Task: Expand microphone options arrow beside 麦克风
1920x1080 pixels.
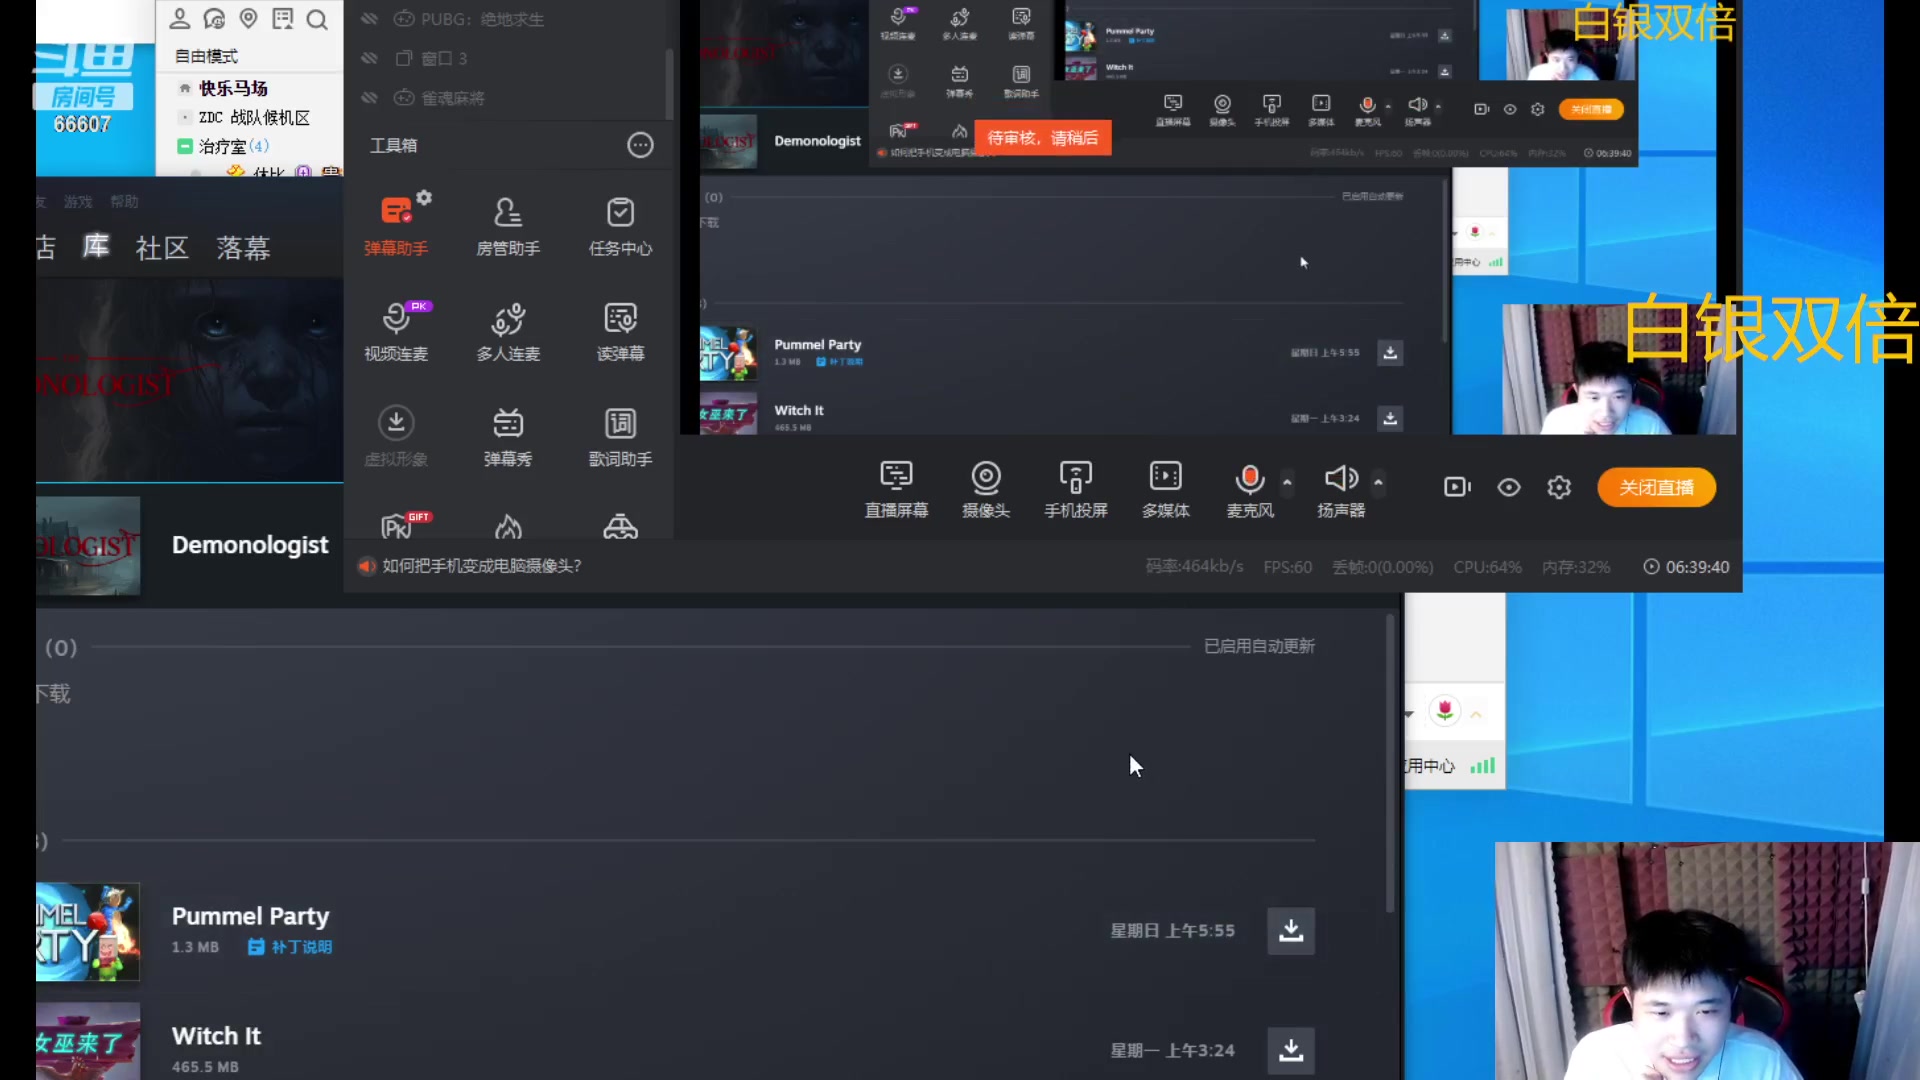Action: [1287, 482]
